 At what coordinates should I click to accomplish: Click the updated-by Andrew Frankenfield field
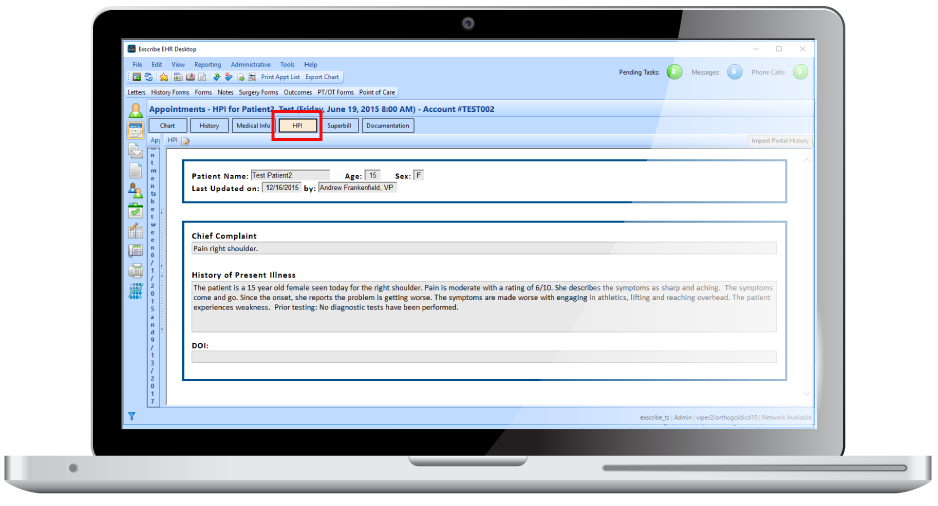[357, 188]
